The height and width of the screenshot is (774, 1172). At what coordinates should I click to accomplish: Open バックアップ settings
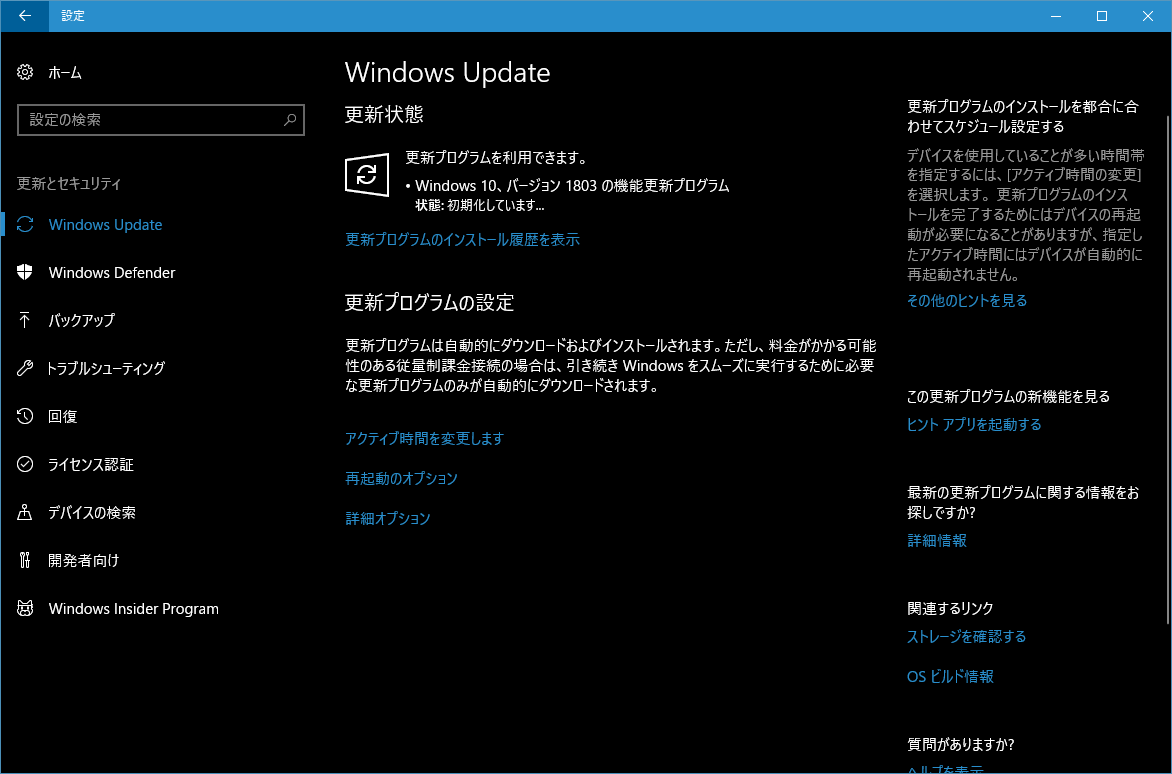(x=81, y=321)
